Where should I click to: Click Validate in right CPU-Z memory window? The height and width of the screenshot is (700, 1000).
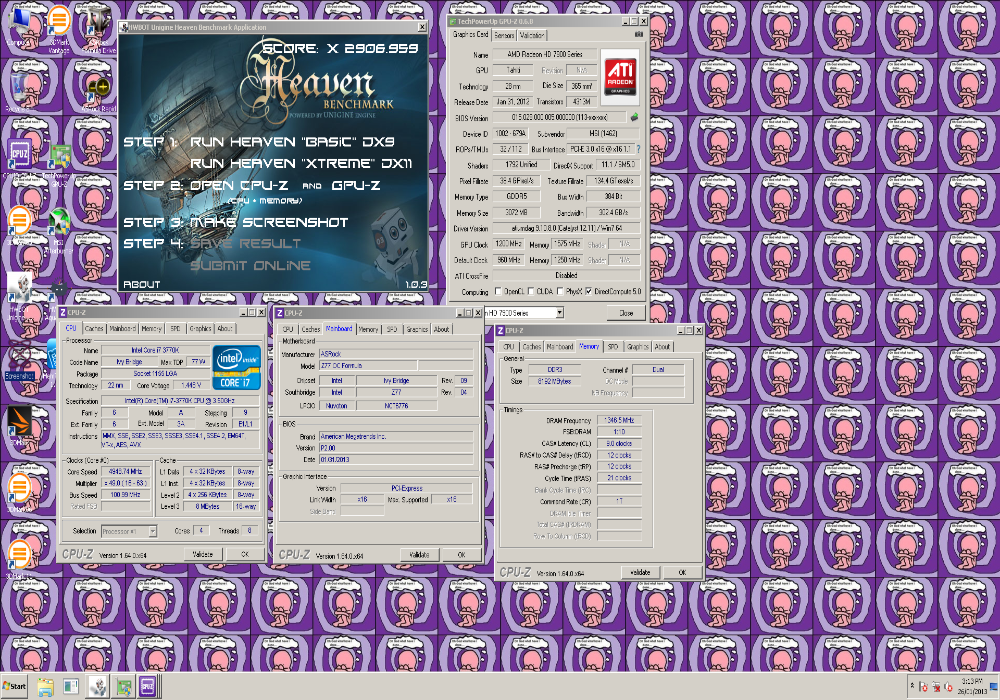pos(640,572)
